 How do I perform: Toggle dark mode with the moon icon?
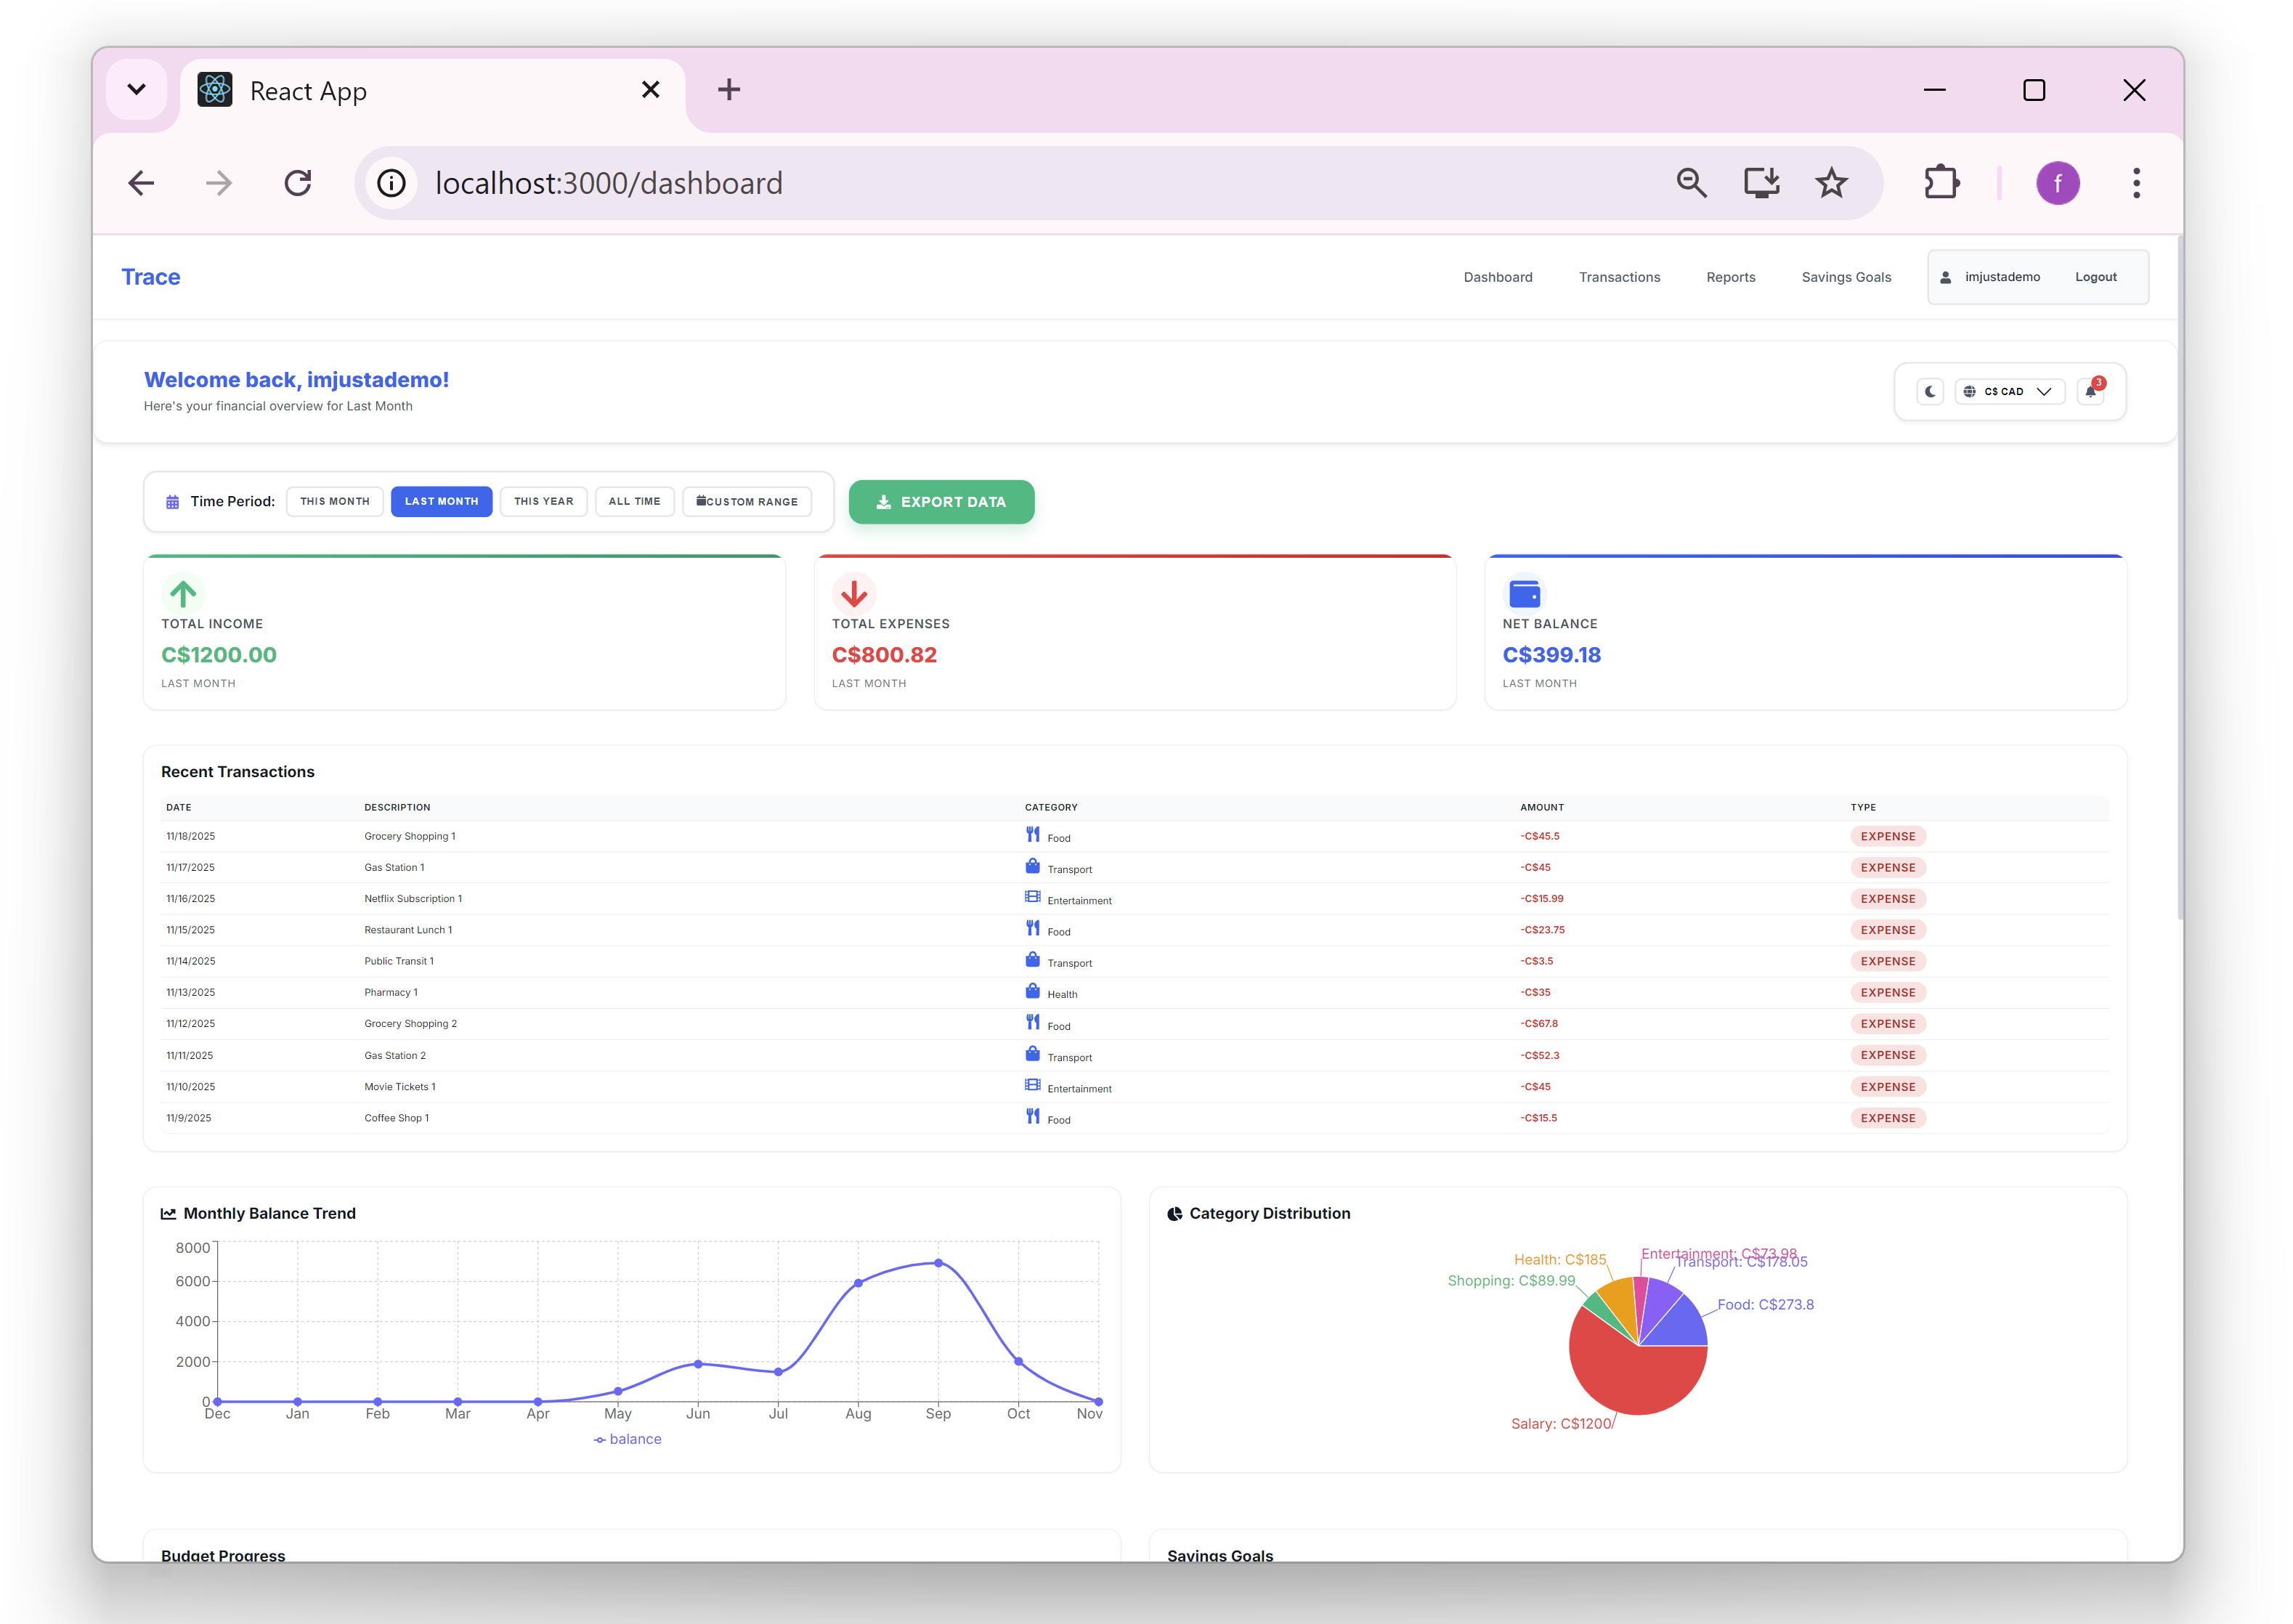(x=1929, y=391)
